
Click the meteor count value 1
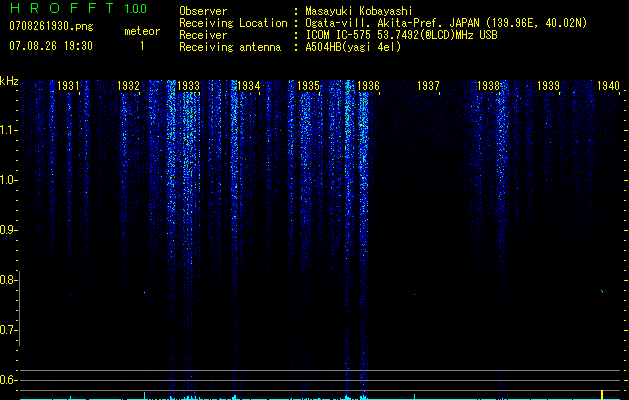tap(142, 46)
